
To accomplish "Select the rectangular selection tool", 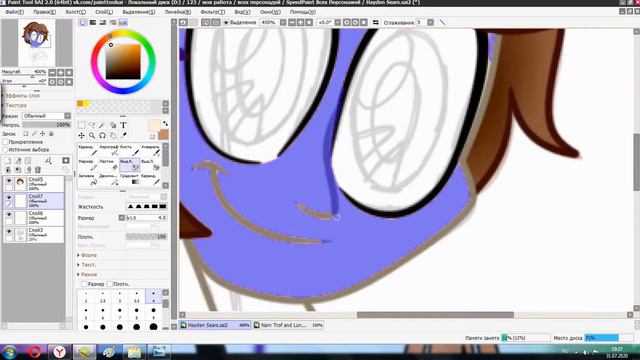I will tap(82, 125).
